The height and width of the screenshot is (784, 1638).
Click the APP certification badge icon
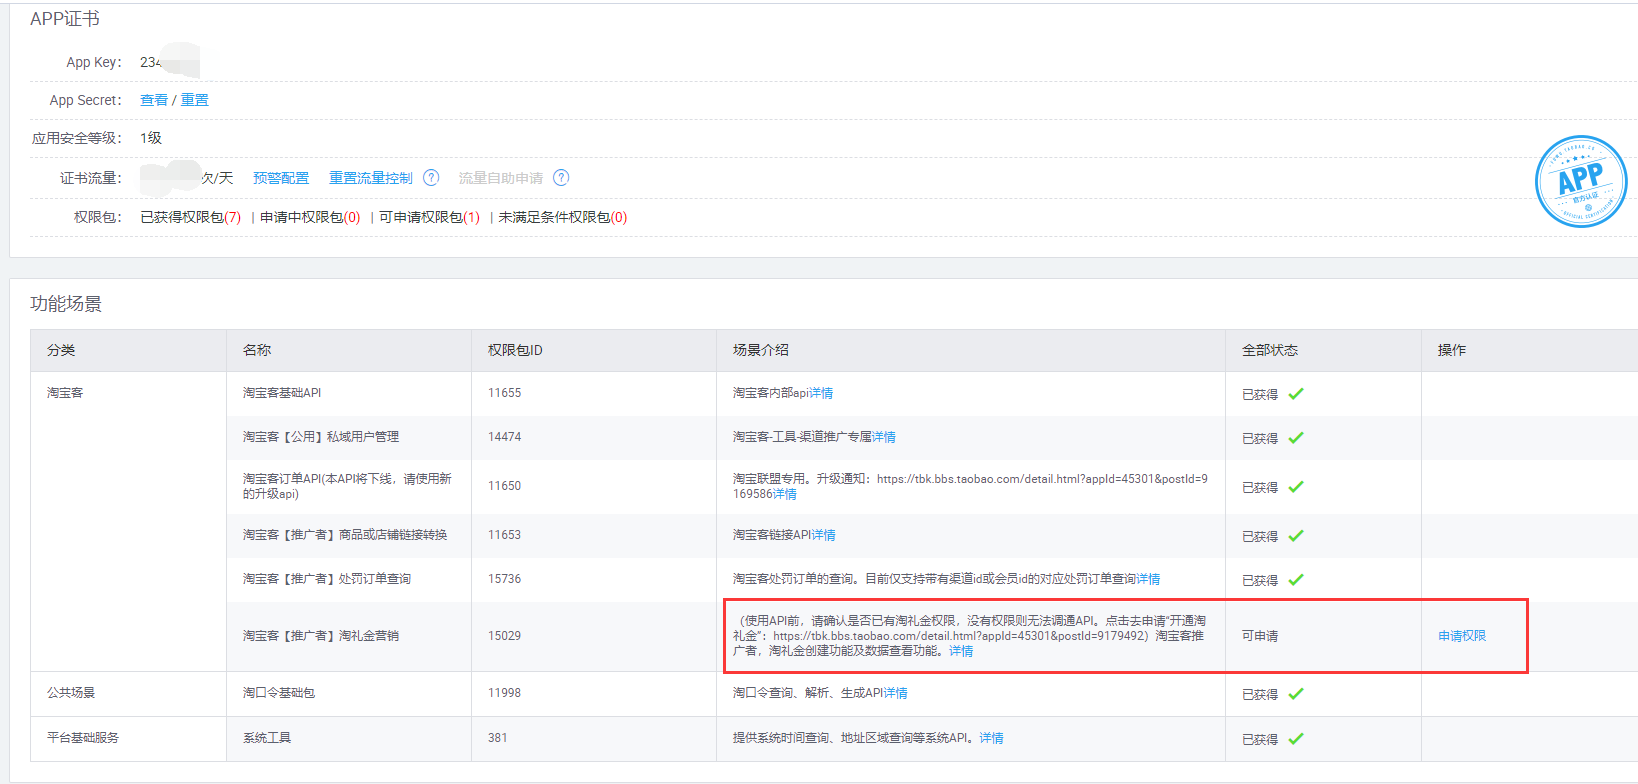pyautogui.click(x=1581, y=181)
